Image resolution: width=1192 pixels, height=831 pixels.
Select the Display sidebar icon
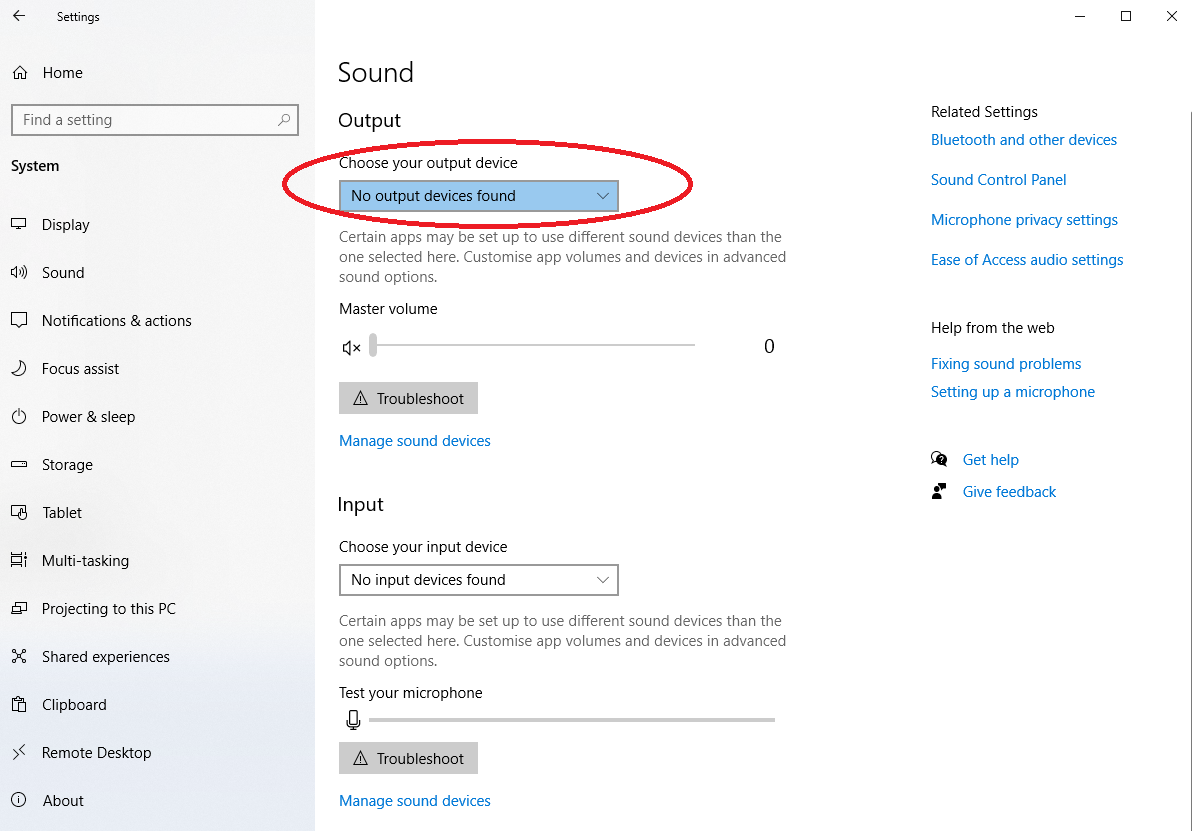(18, 224)
